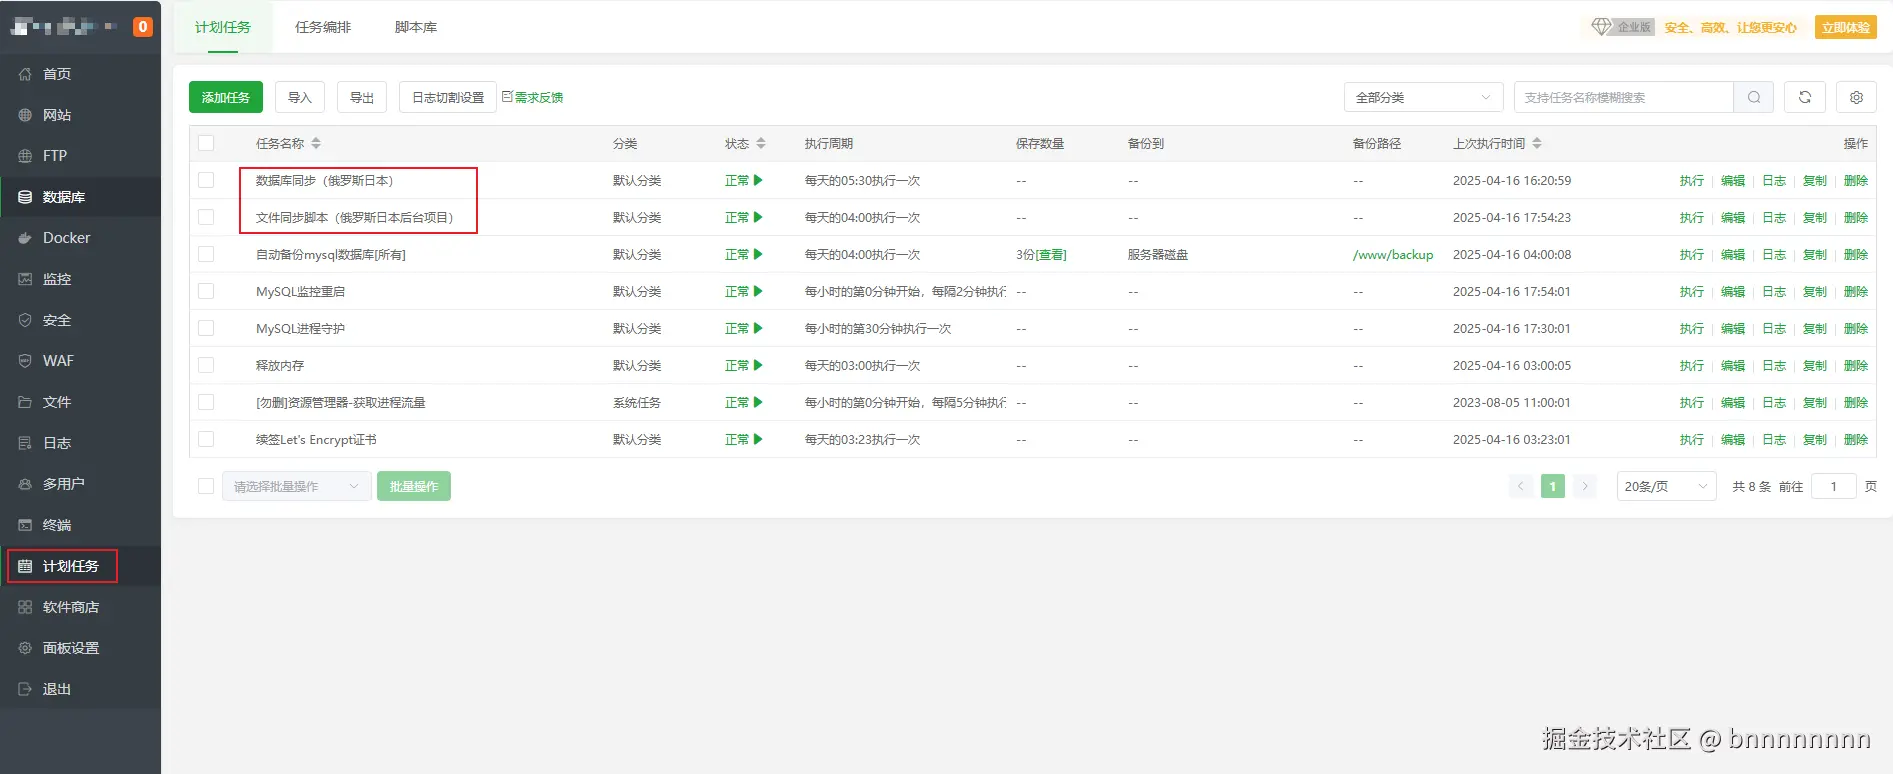Click the 终端 terminal icon in sidebar
Image resolution: width=1893 pixels, height=774 pixels.
pos(25,525)
